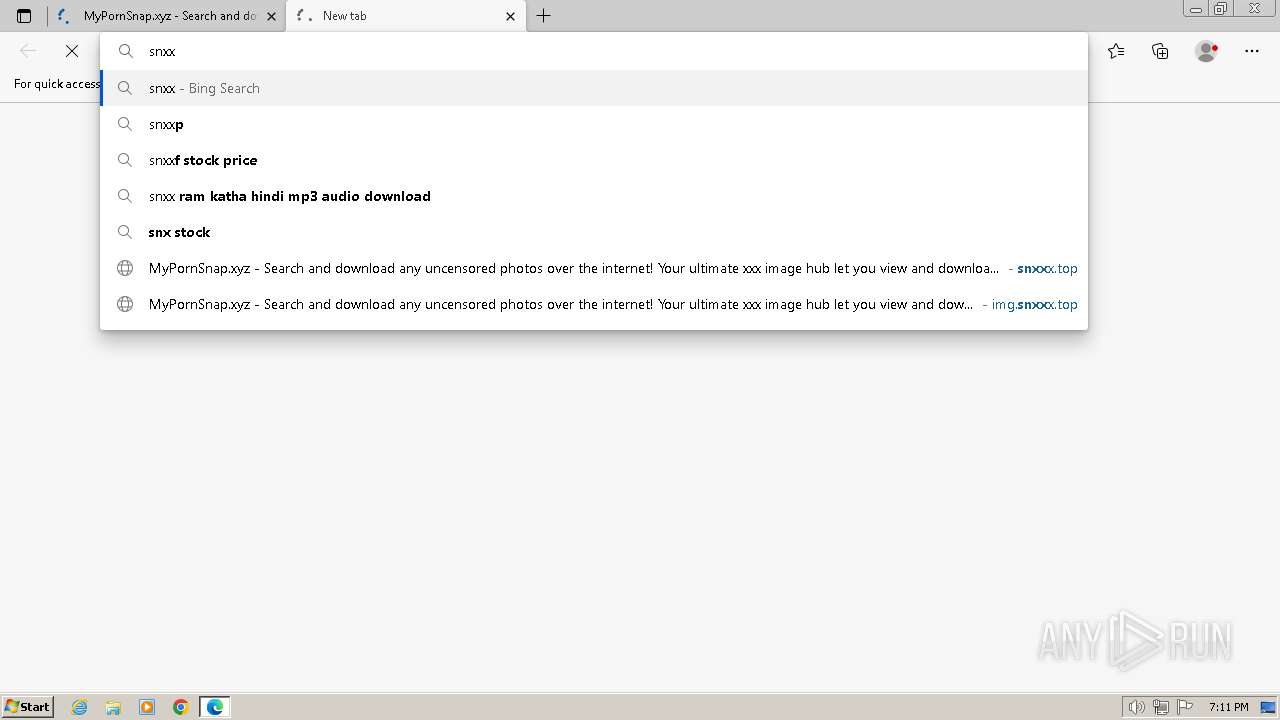
Task: Close the MyPornSnap.xyz tab
Action: [x=271, y=16]
